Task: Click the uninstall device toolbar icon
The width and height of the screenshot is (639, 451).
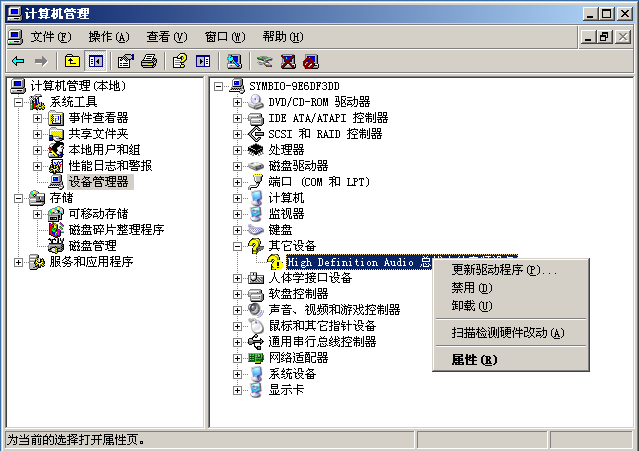Action: [x=288, y=61]
